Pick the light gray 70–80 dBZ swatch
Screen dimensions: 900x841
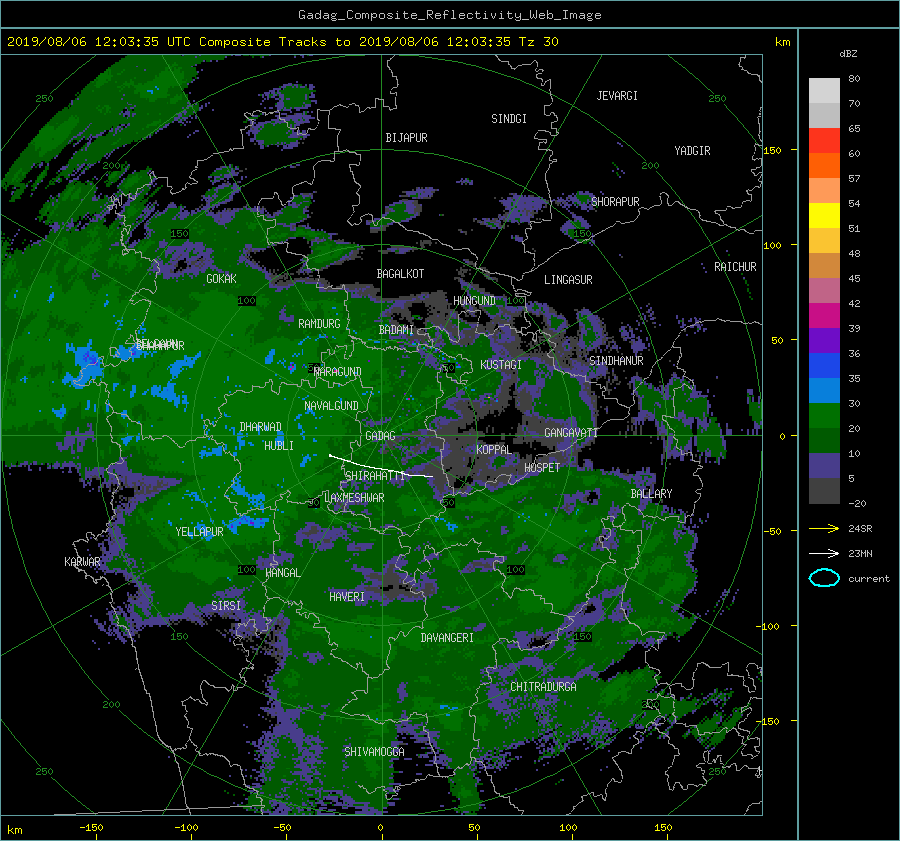[824, 91]
